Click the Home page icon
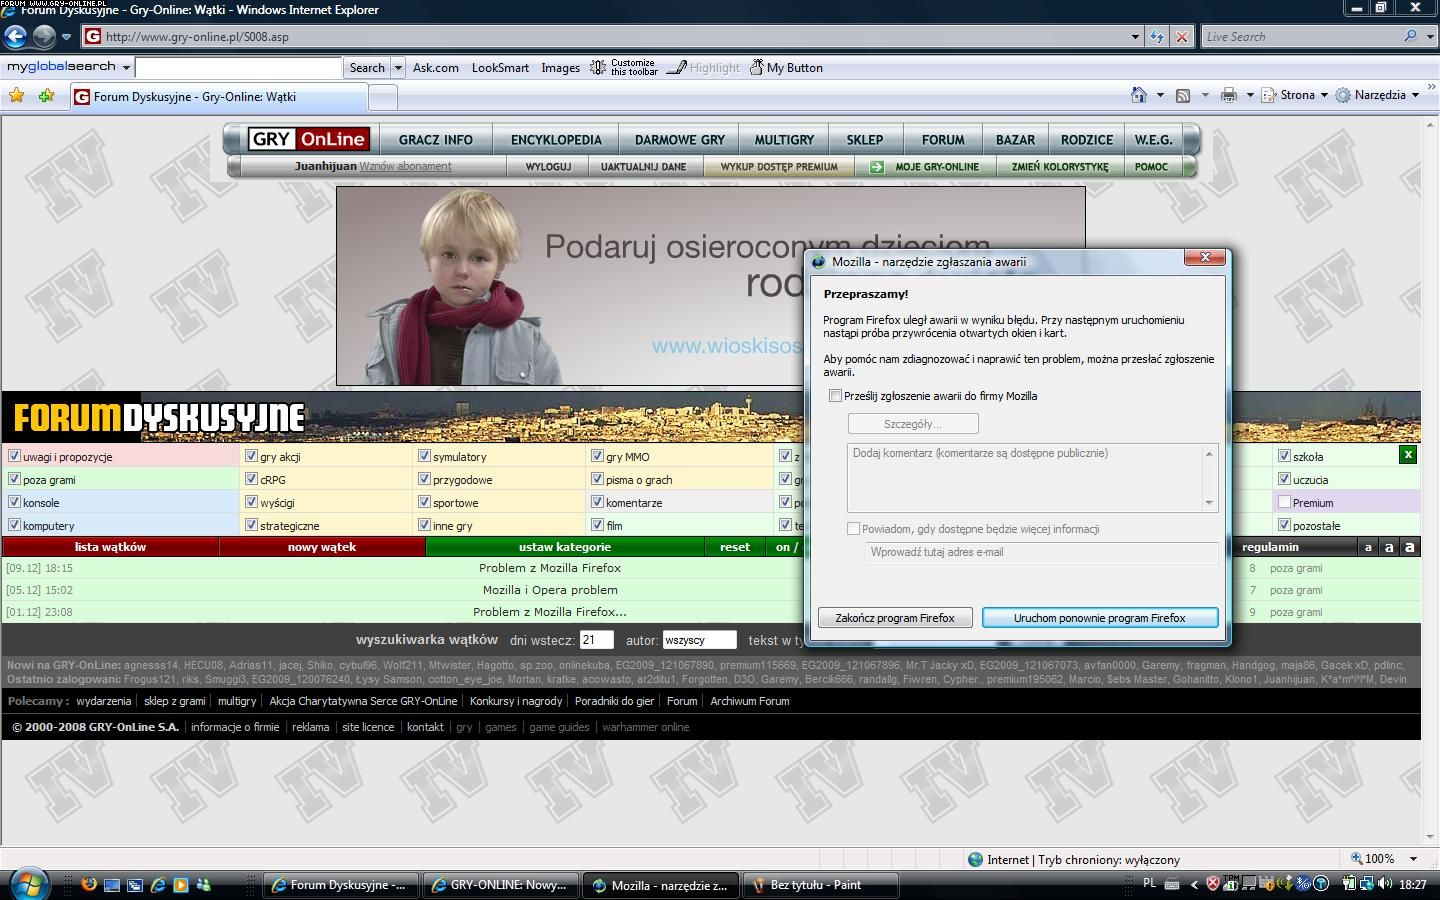 (x=1138, y=95)
